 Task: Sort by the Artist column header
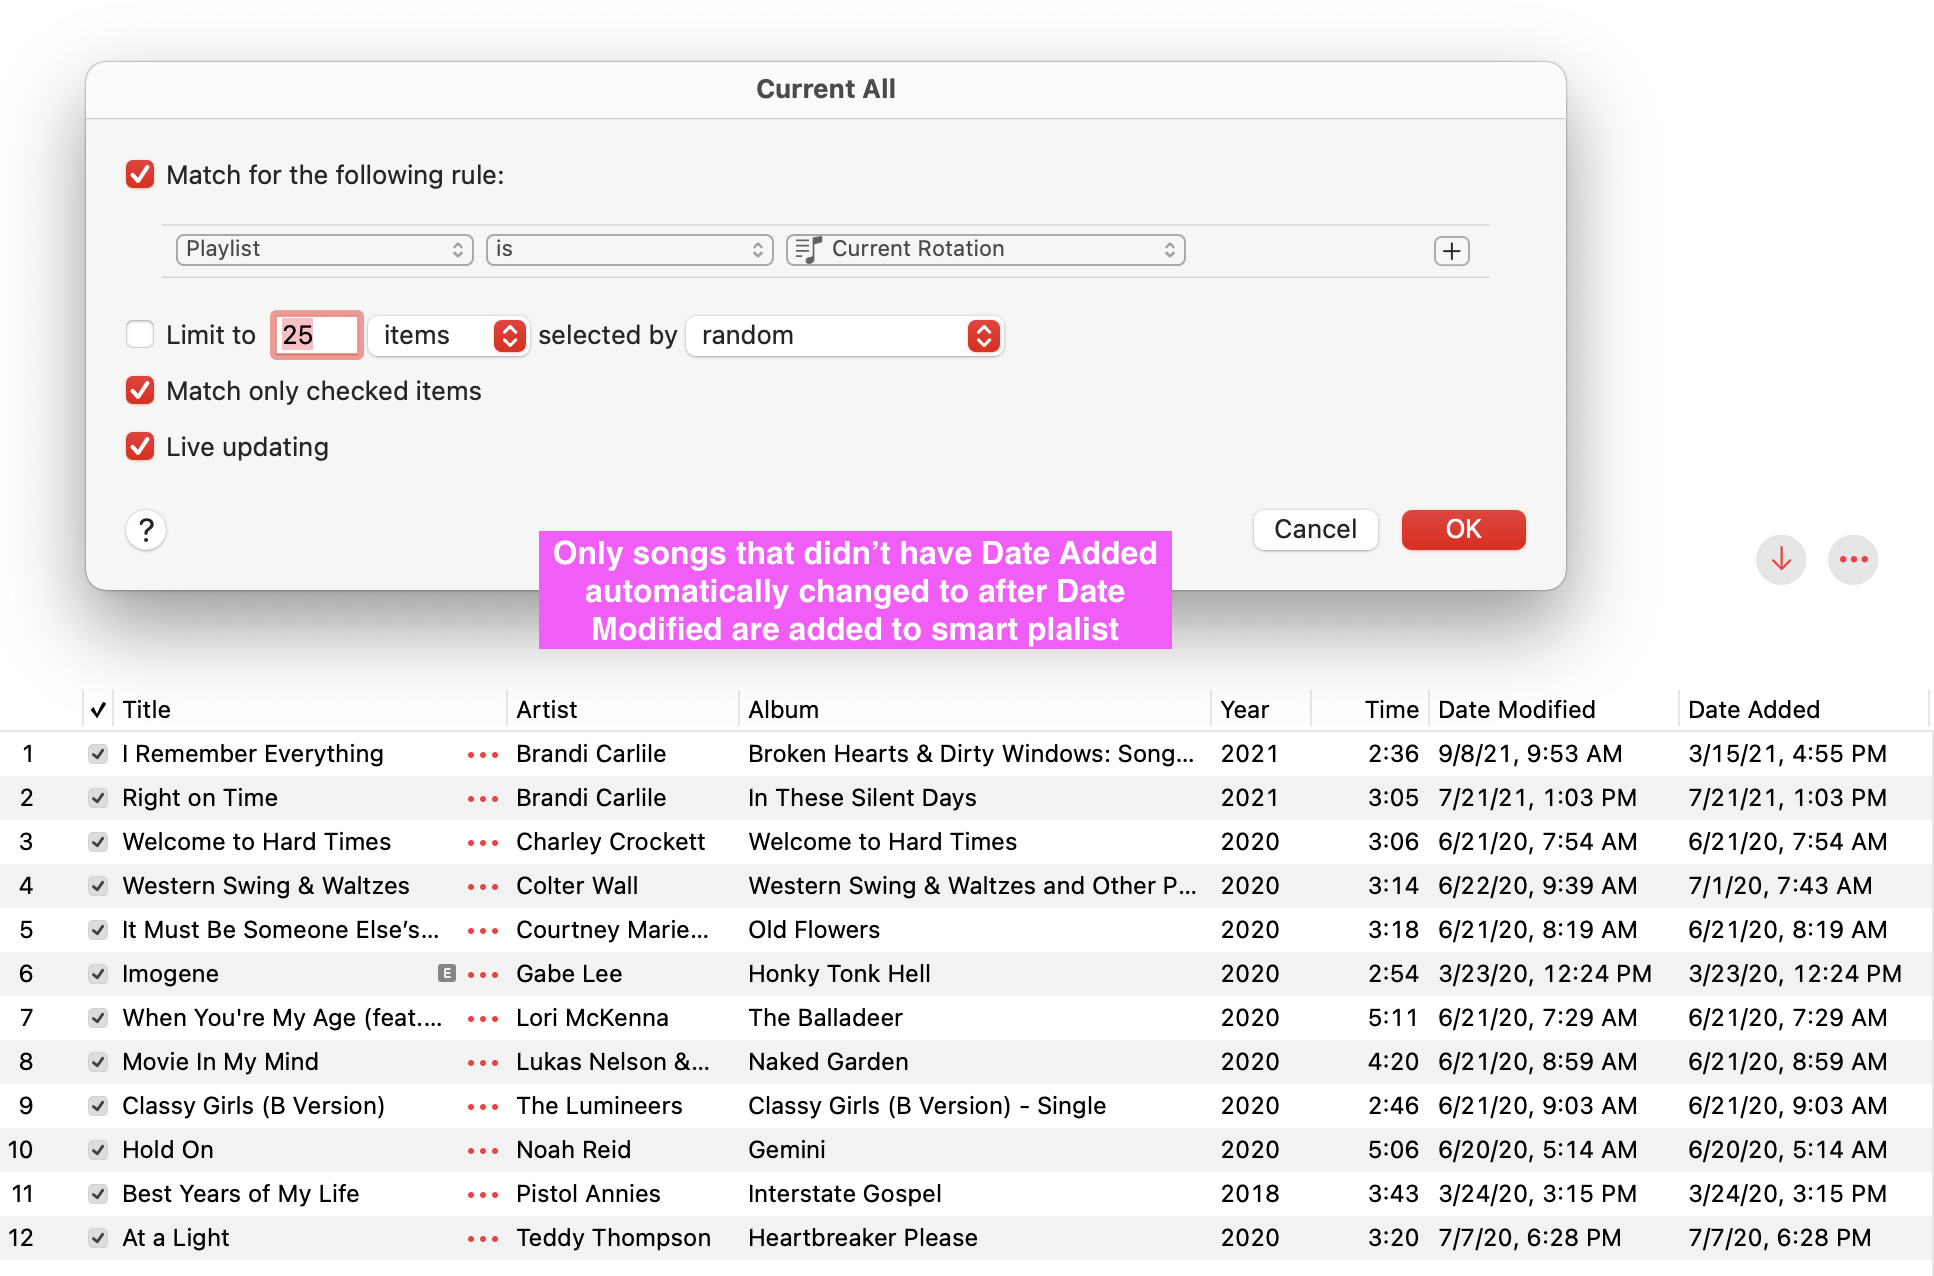547,710
